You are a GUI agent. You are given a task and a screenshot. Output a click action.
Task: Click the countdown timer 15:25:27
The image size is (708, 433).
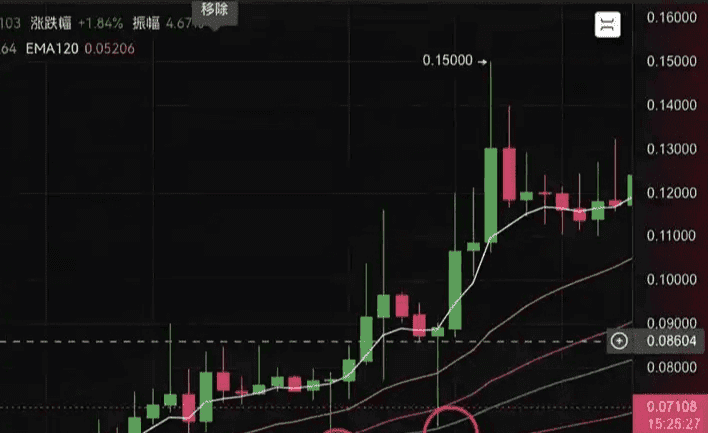point(672,424)
